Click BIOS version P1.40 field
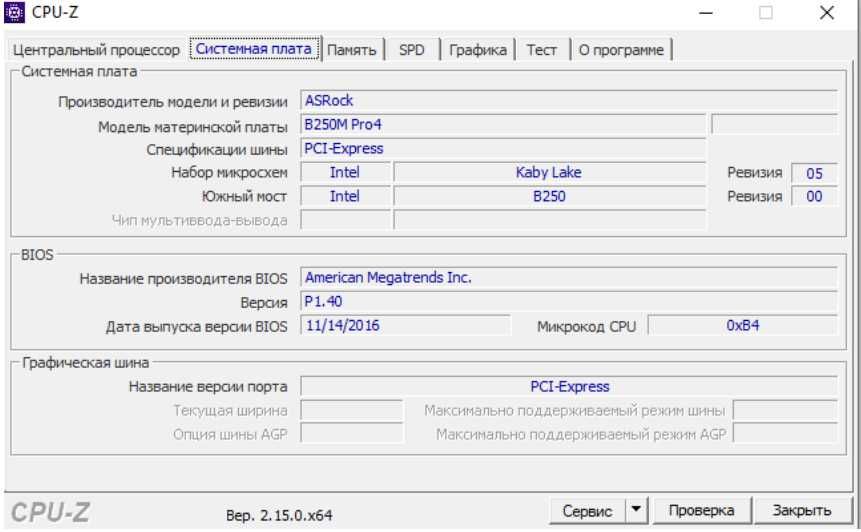Image resolution: width=861 pixels, height=532 pixels. point(569,301)
